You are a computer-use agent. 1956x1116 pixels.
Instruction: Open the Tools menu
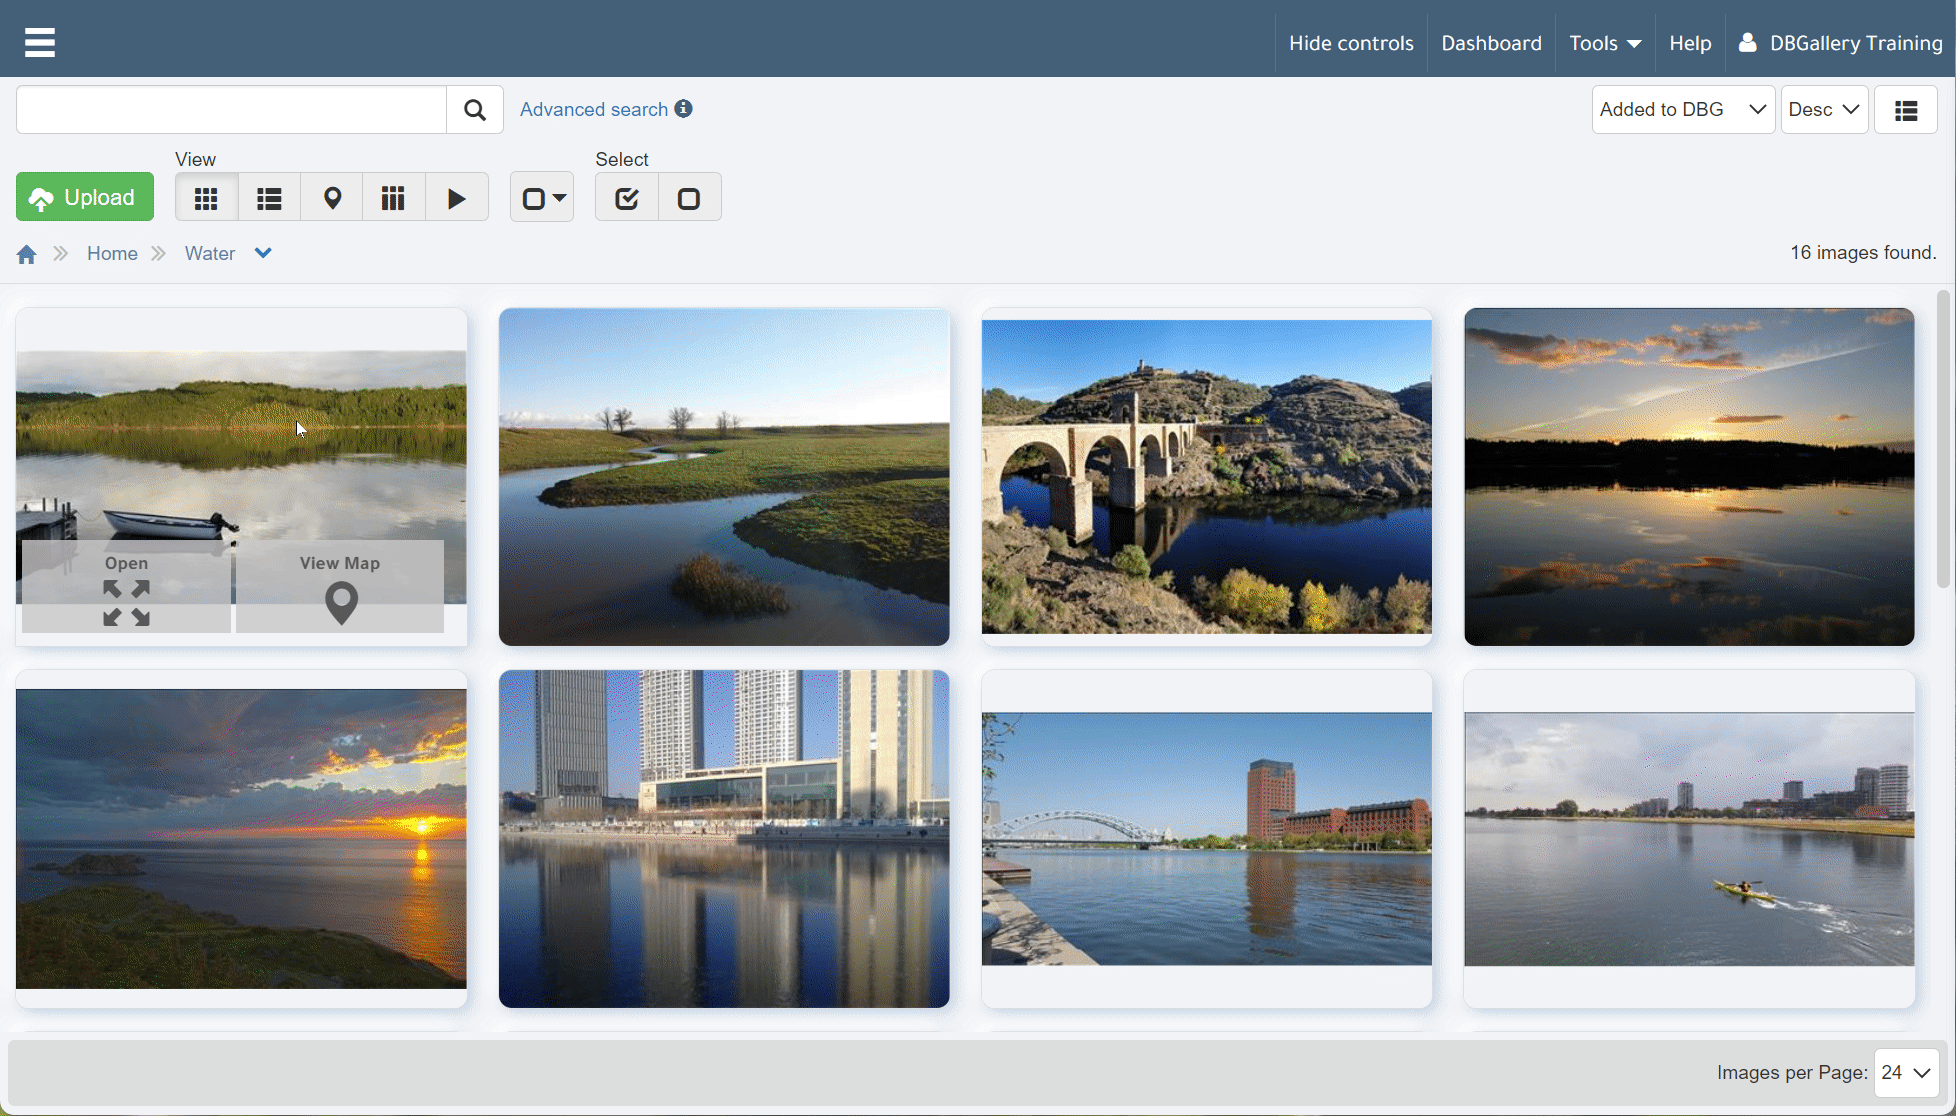(x=1605, y=42)
